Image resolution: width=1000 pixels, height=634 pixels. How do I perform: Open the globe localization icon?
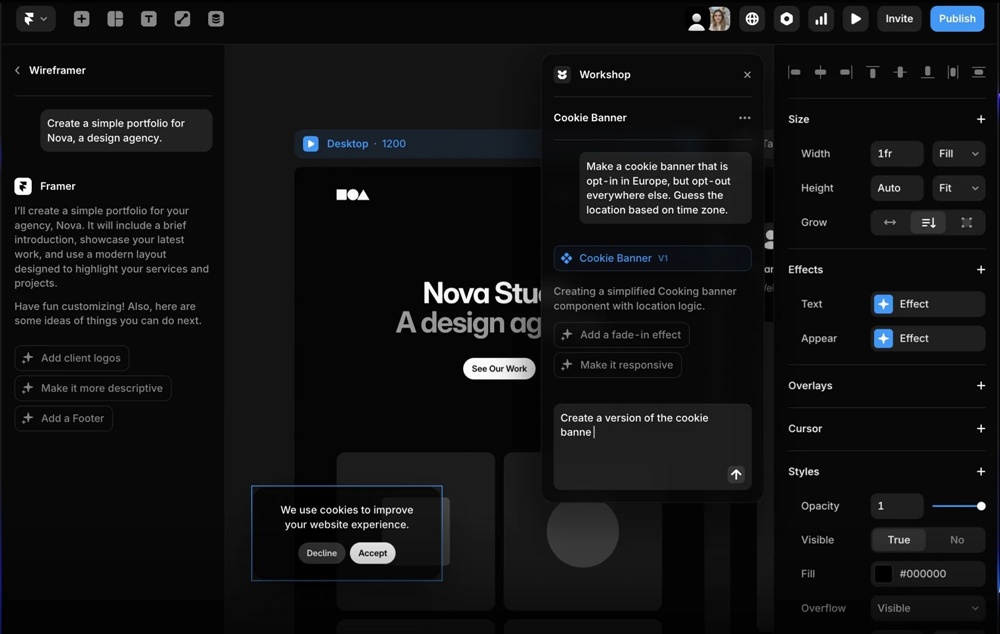[753, 18]
